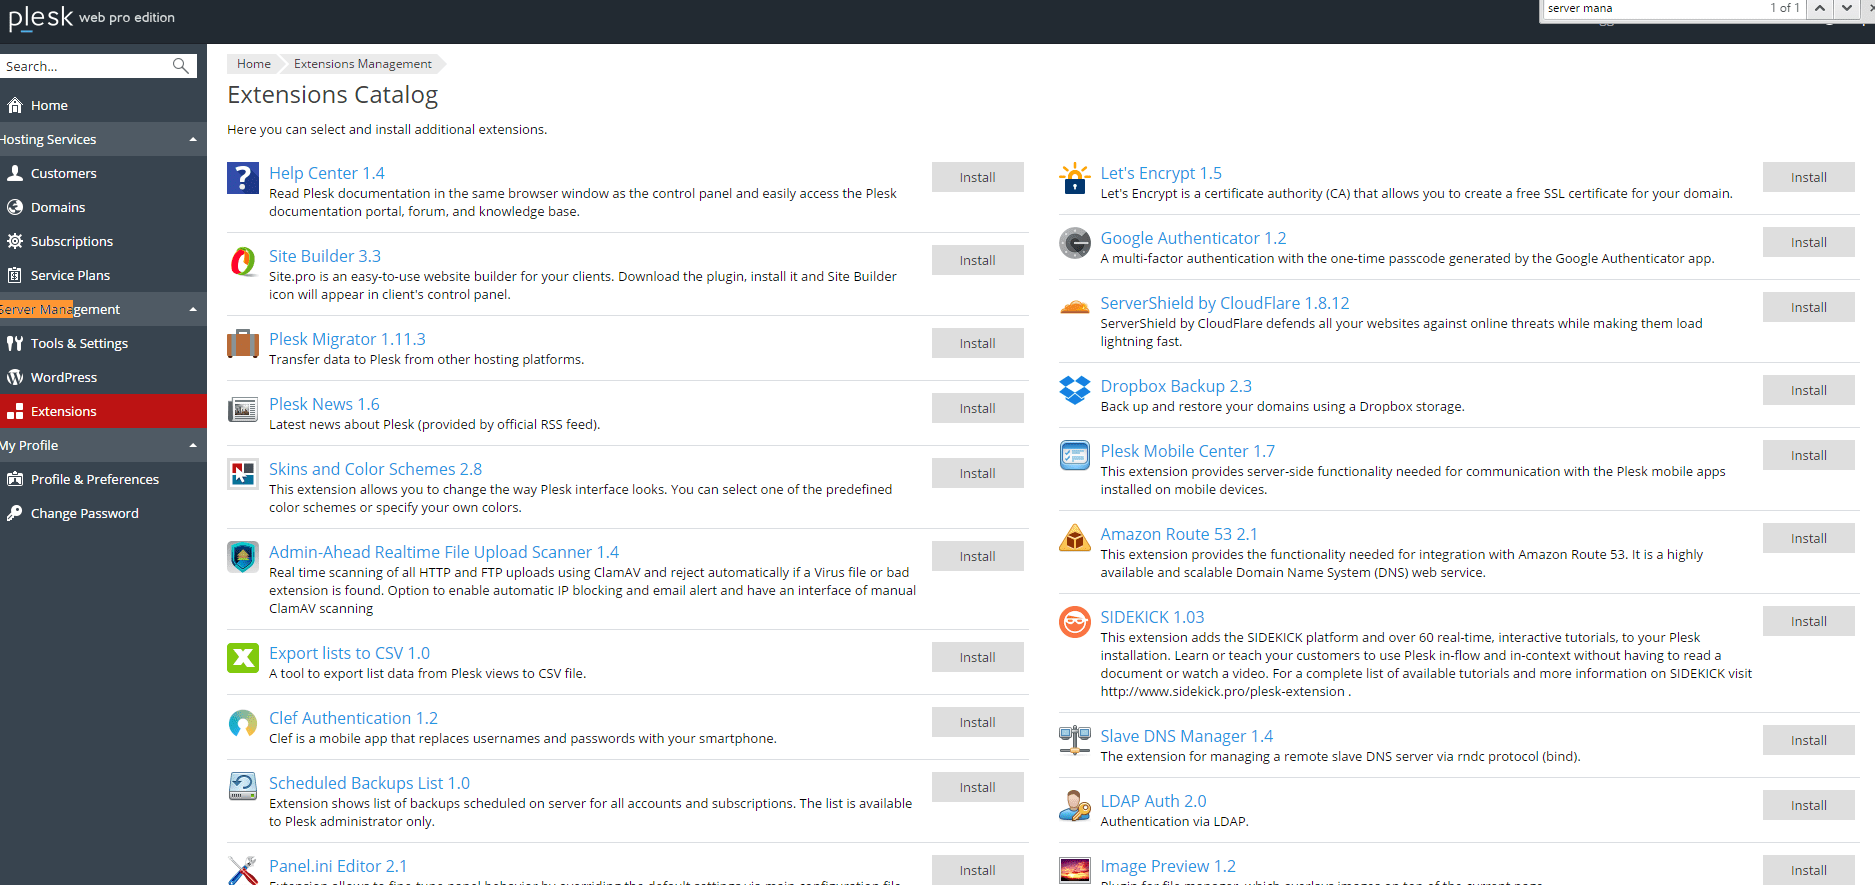
Task: Click the Image Preview thumbnail icon
Action: pos(1075,870)
